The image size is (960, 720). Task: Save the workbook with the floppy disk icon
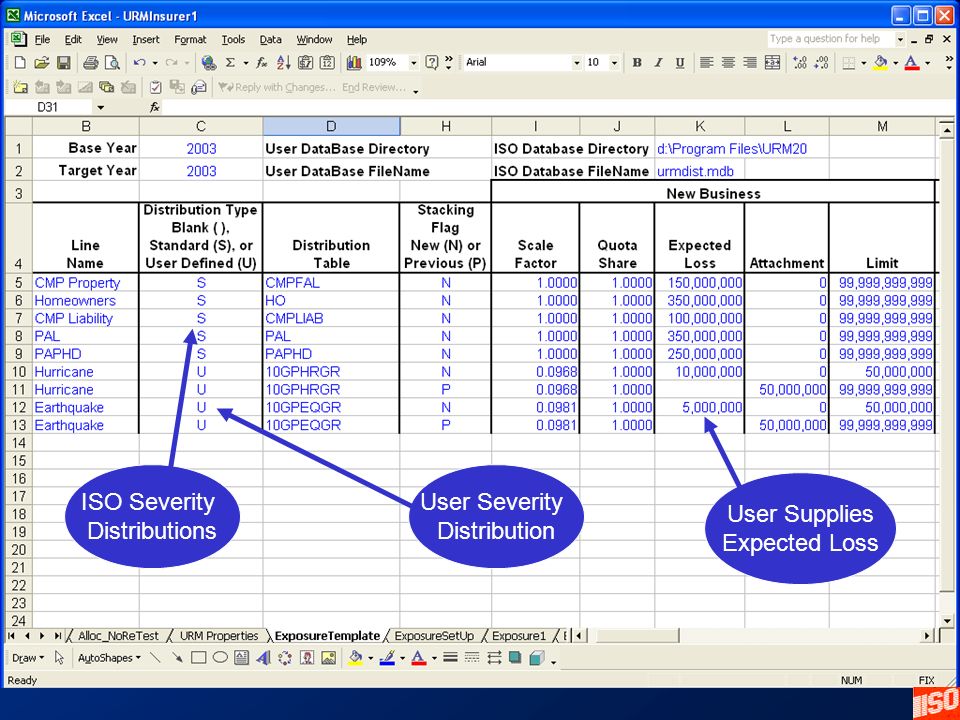click(x=63, y=62)
